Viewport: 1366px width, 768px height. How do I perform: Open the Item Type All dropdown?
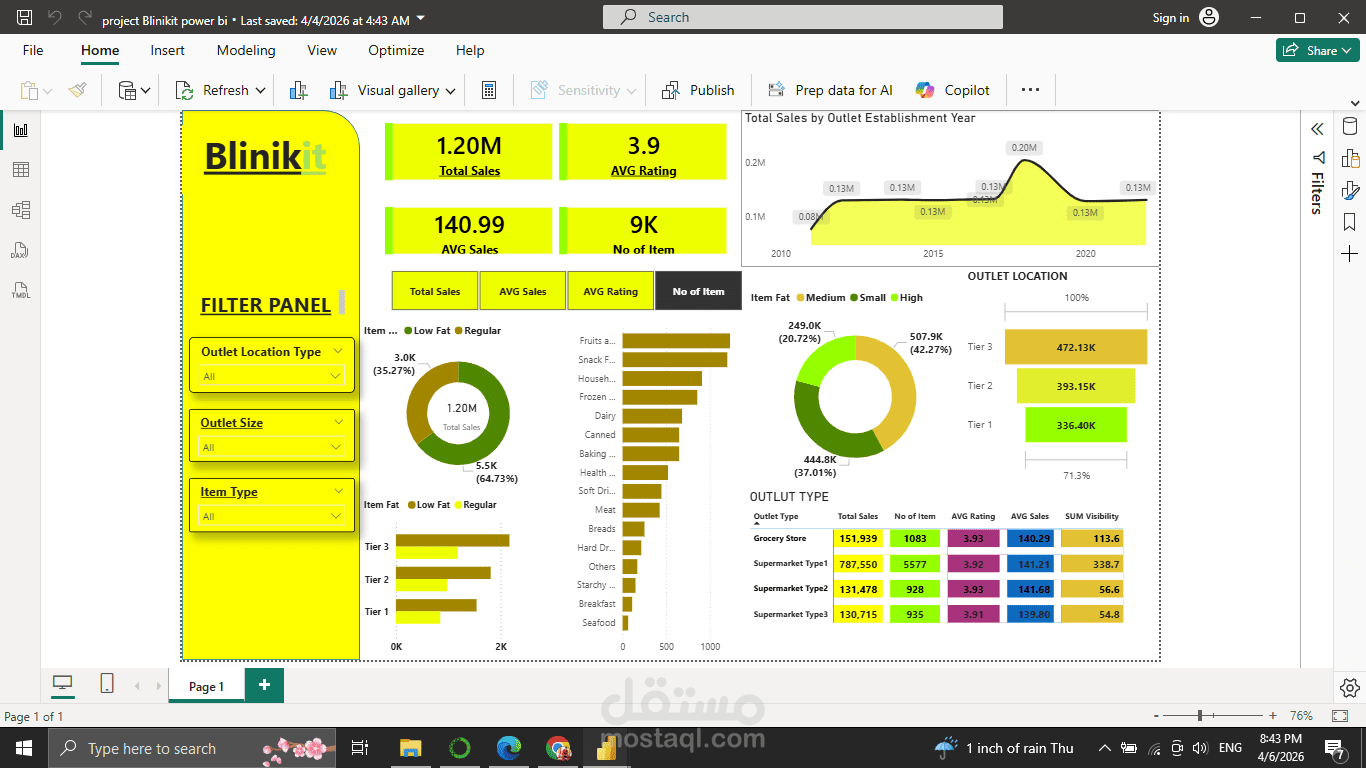(x=272, y=516)
